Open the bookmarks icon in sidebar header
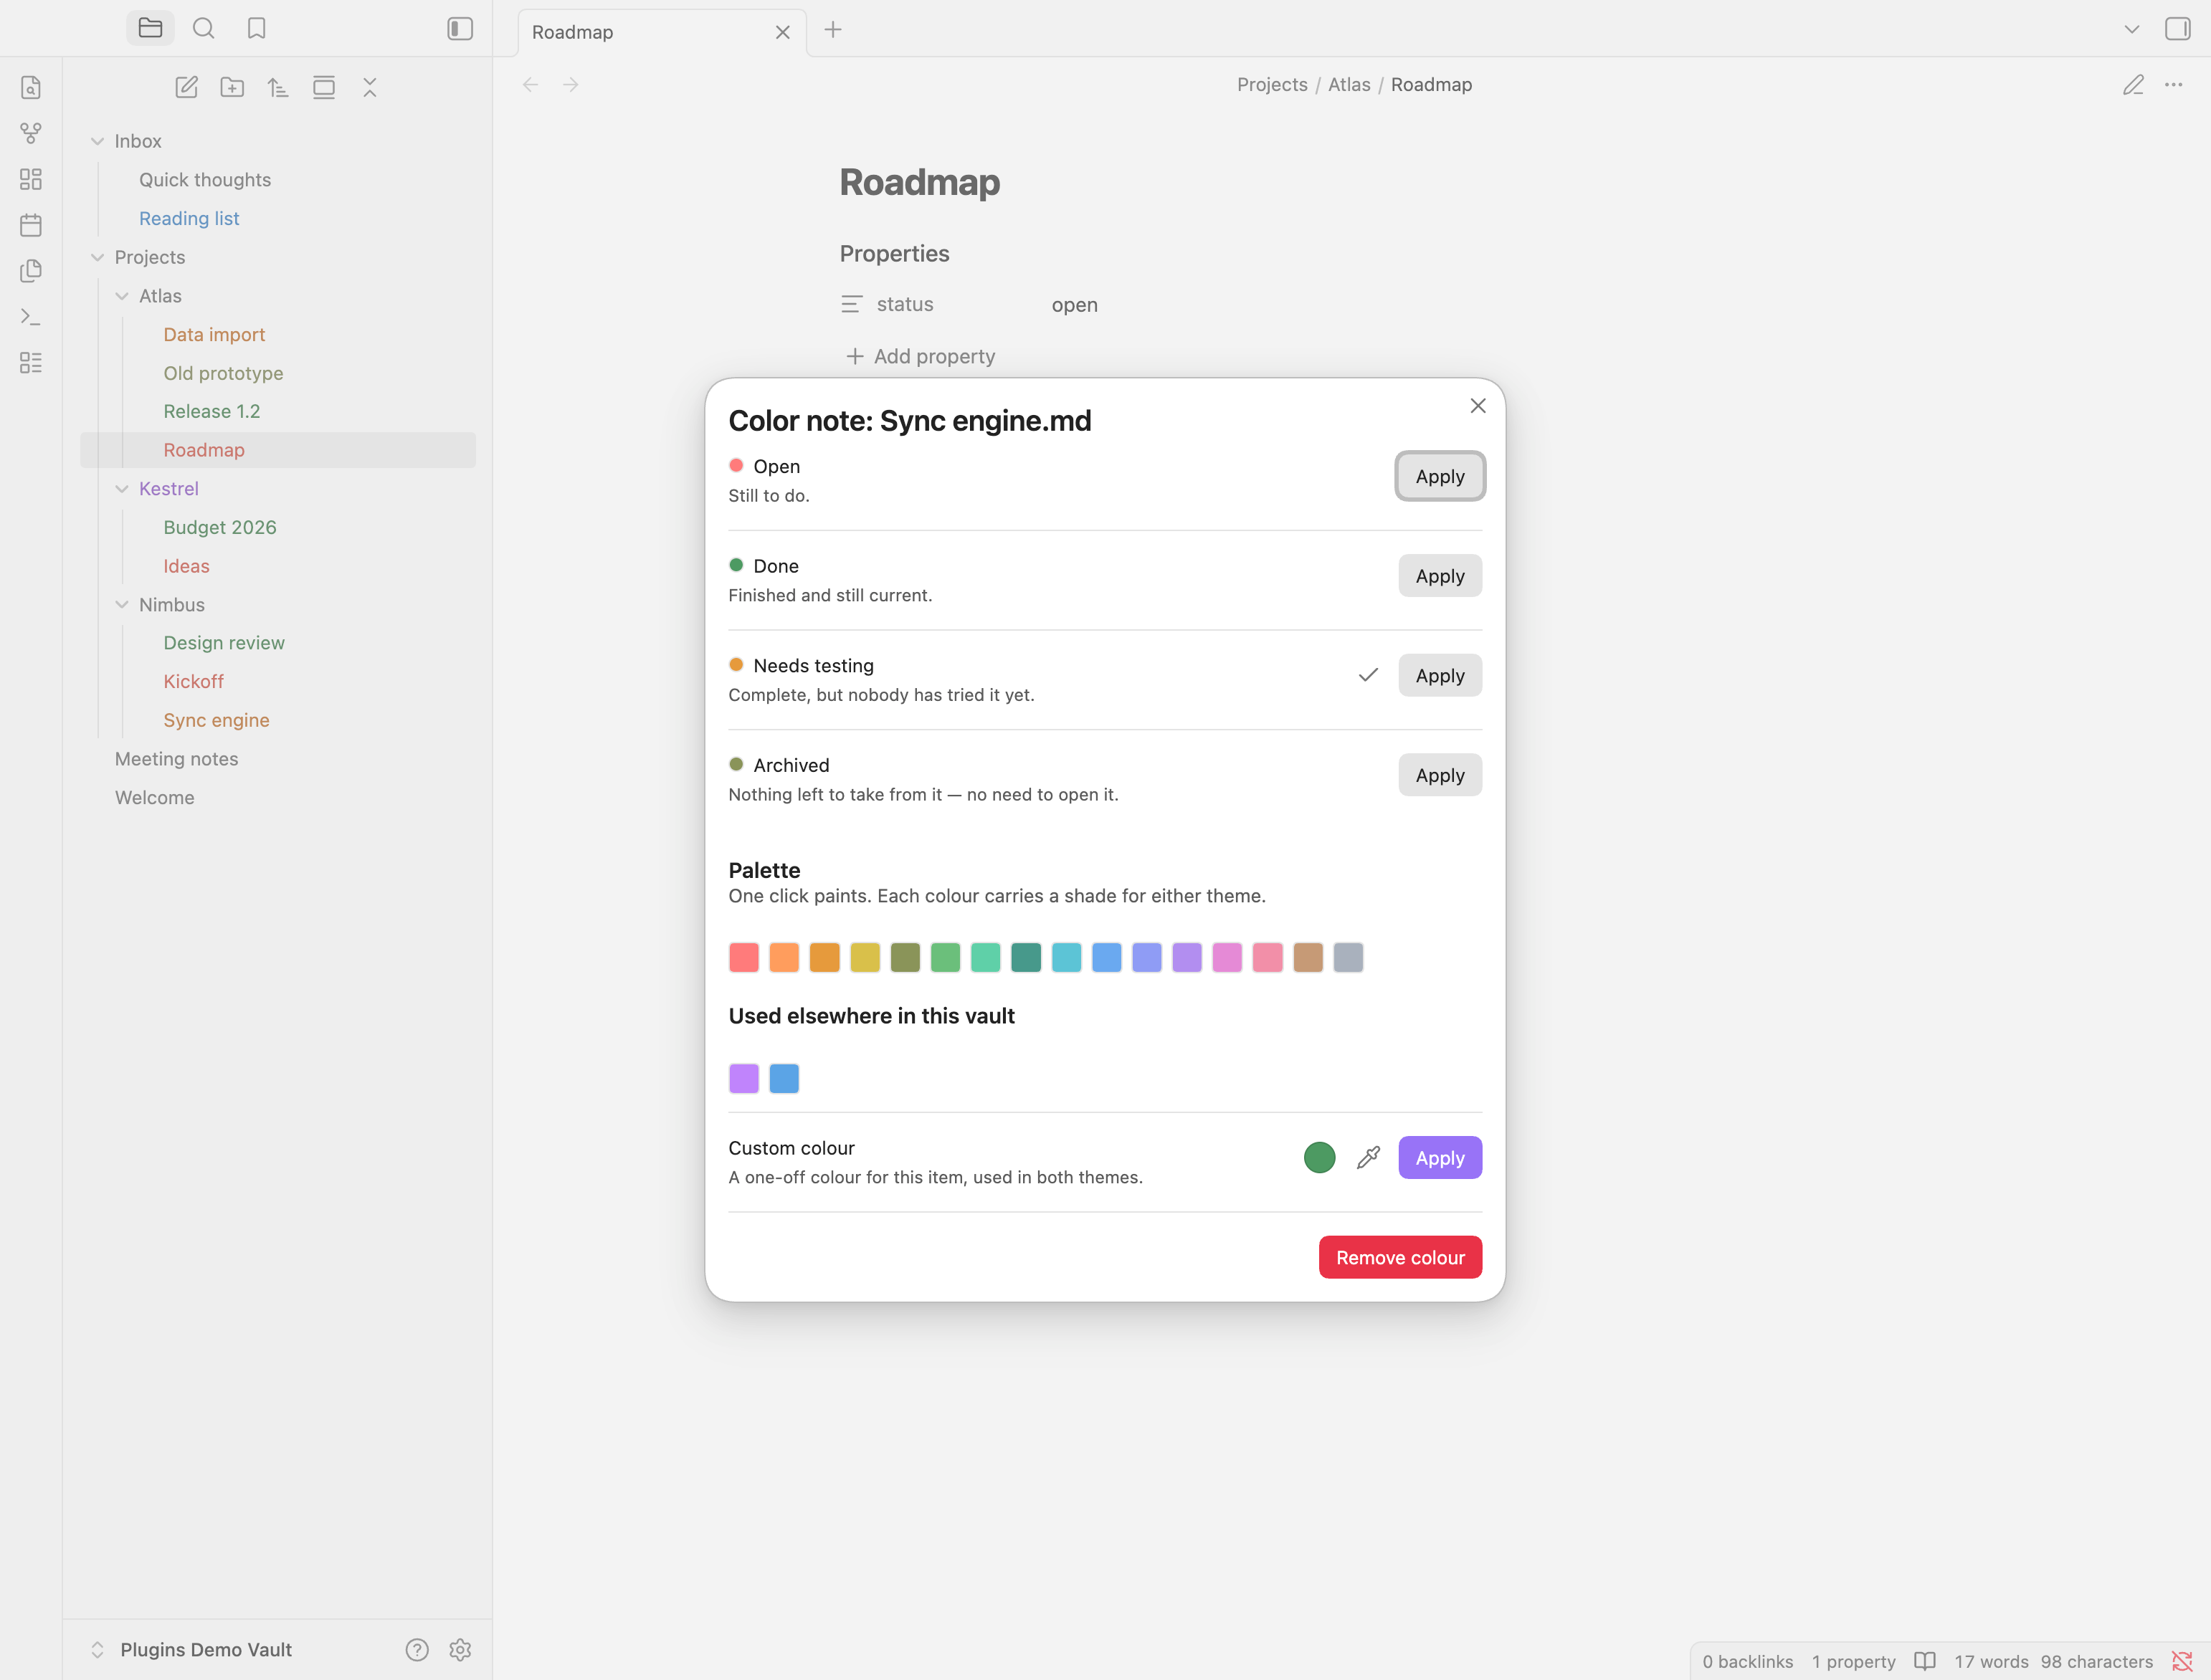Screen dimensions: 2211x1680 pos(256,28)
